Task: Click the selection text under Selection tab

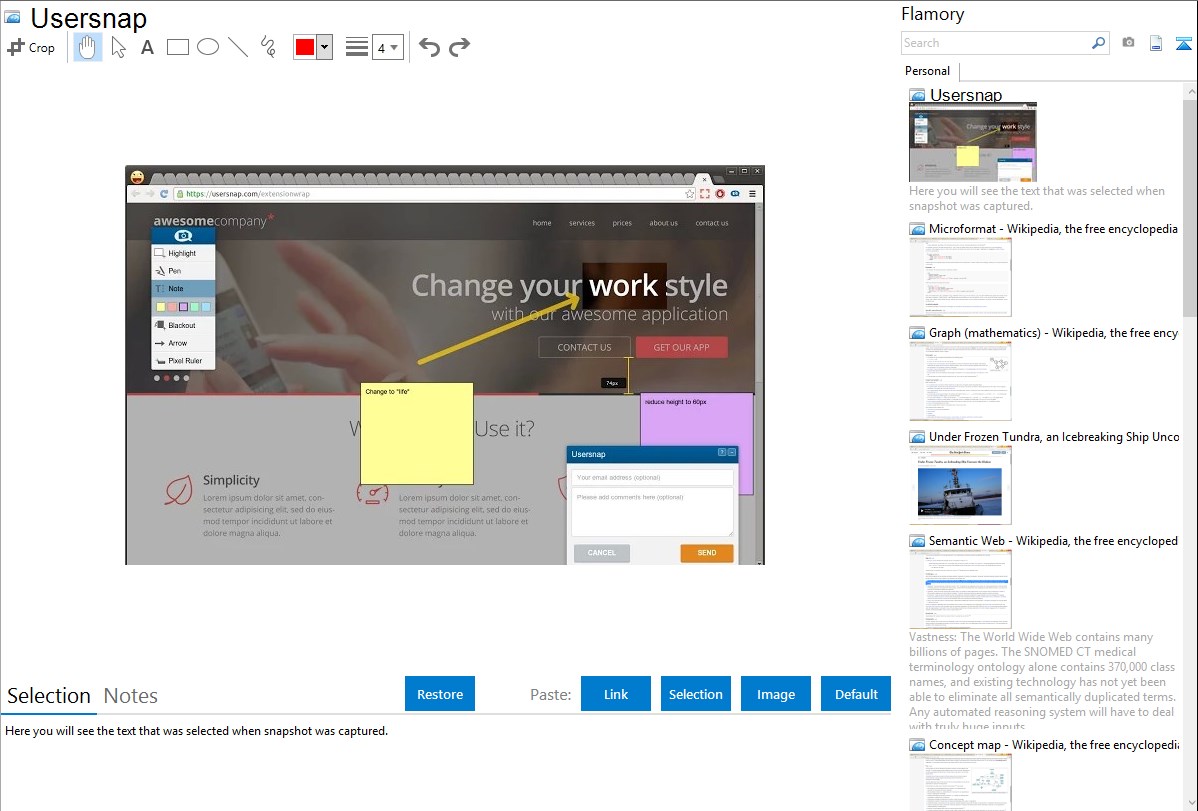Action: pos(196,731)
